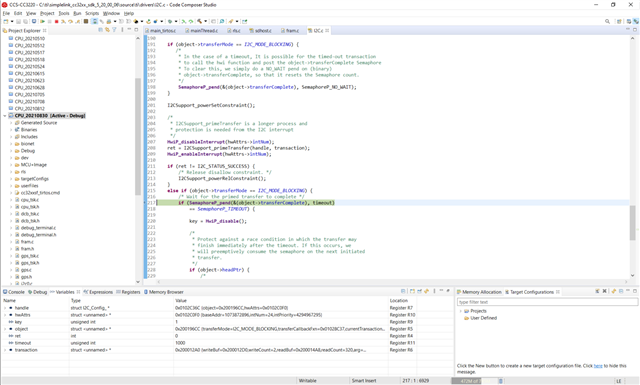
Task: Click the 'Writable' status bar entry
Action: click(x=307, y=381)
